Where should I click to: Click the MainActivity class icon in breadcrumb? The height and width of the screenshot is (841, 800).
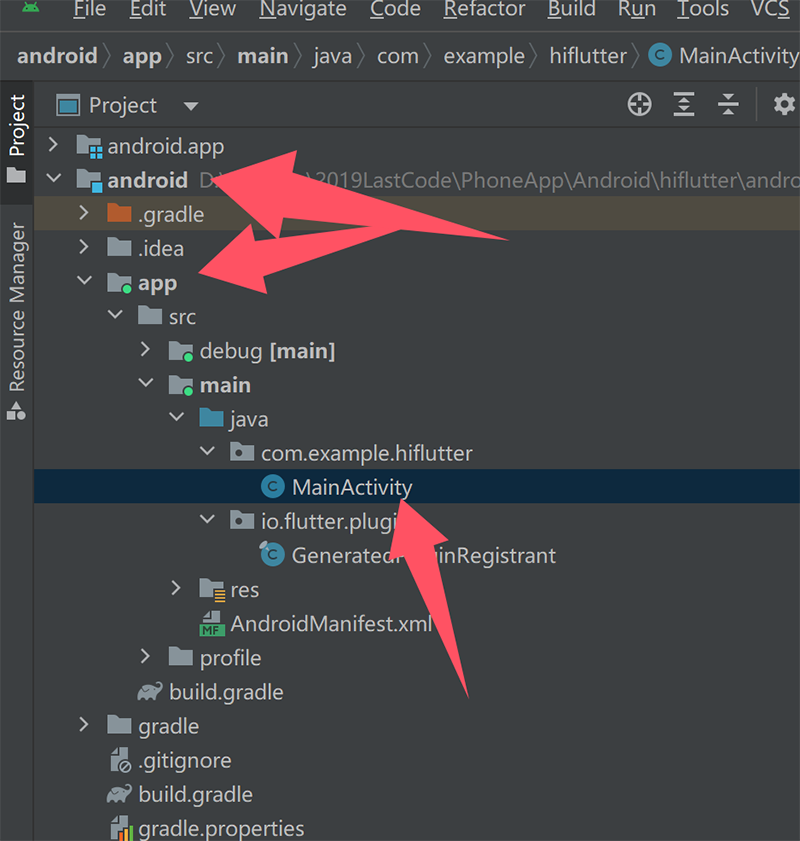point(660,55)
